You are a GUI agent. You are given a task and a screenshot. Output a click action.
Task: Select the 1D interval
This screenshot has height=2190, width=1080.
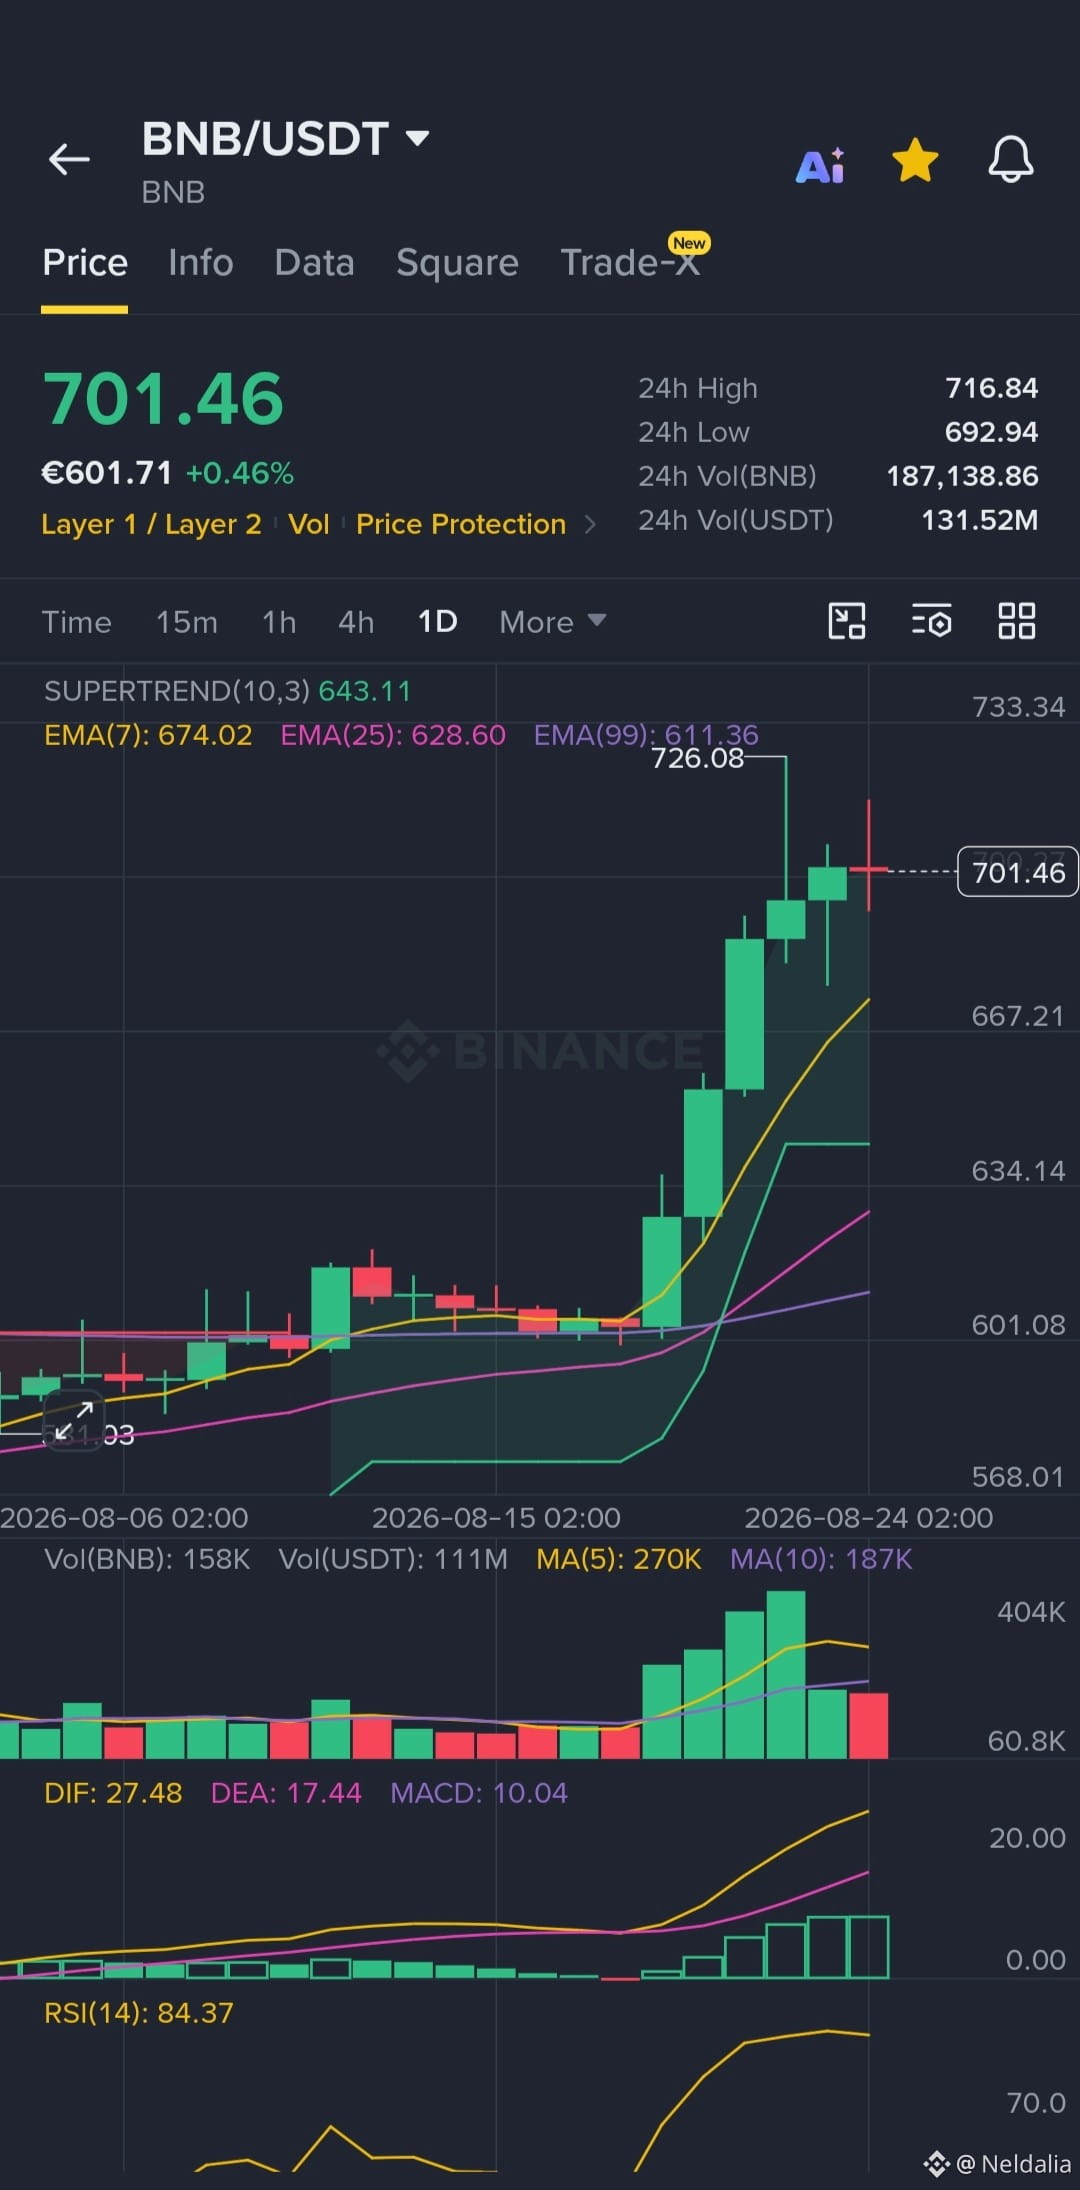tap(437, 622)
